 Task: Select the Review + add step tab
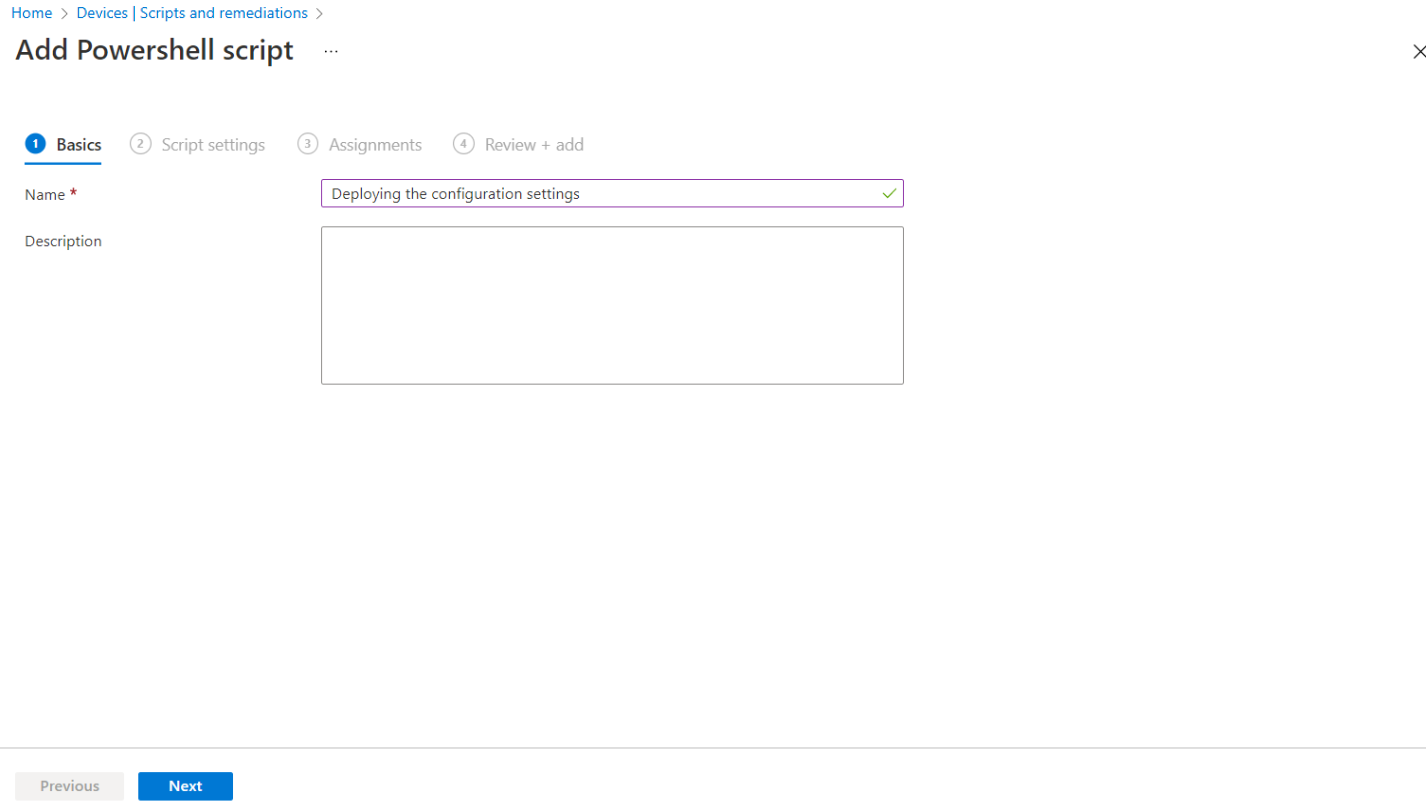click(518, 145)
